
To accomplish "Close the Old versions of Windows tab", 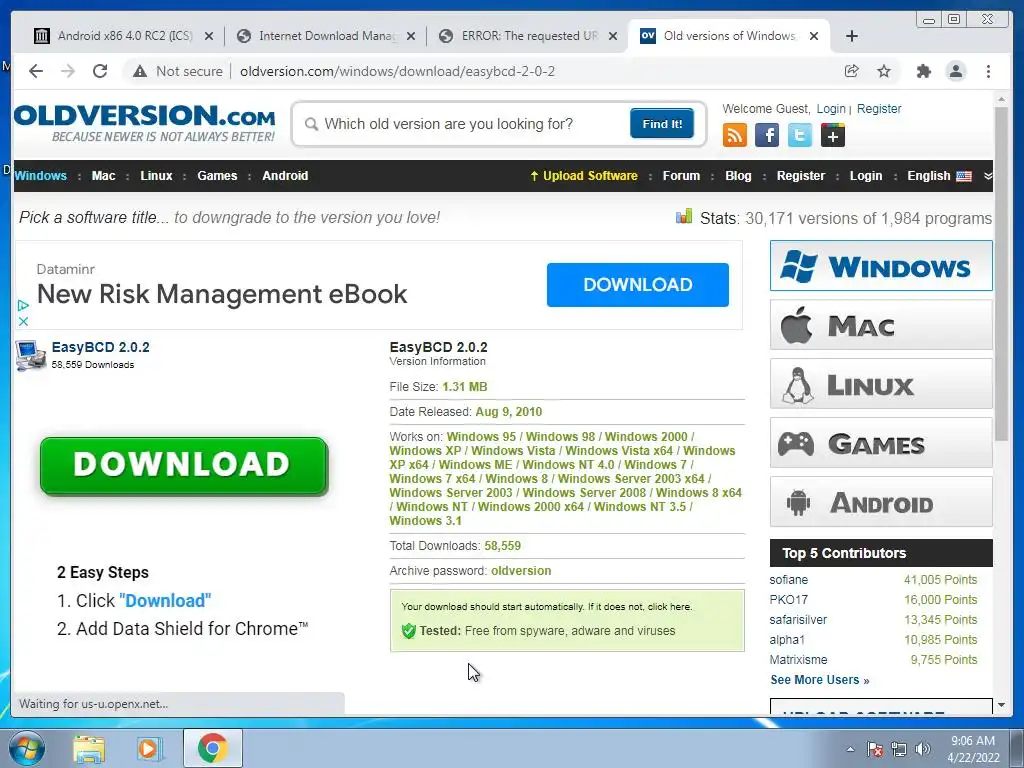I will [x=814, y=37].
